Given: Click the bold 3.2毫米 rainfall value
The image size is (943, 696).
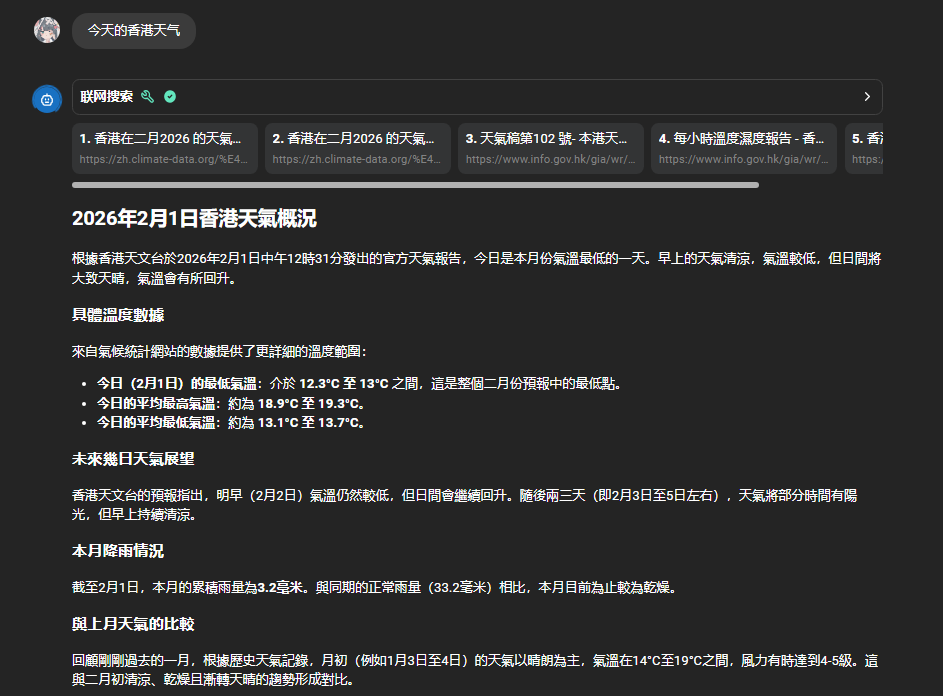Looking at the screenshot, I should pyautogui.click(x=280, y=587).
